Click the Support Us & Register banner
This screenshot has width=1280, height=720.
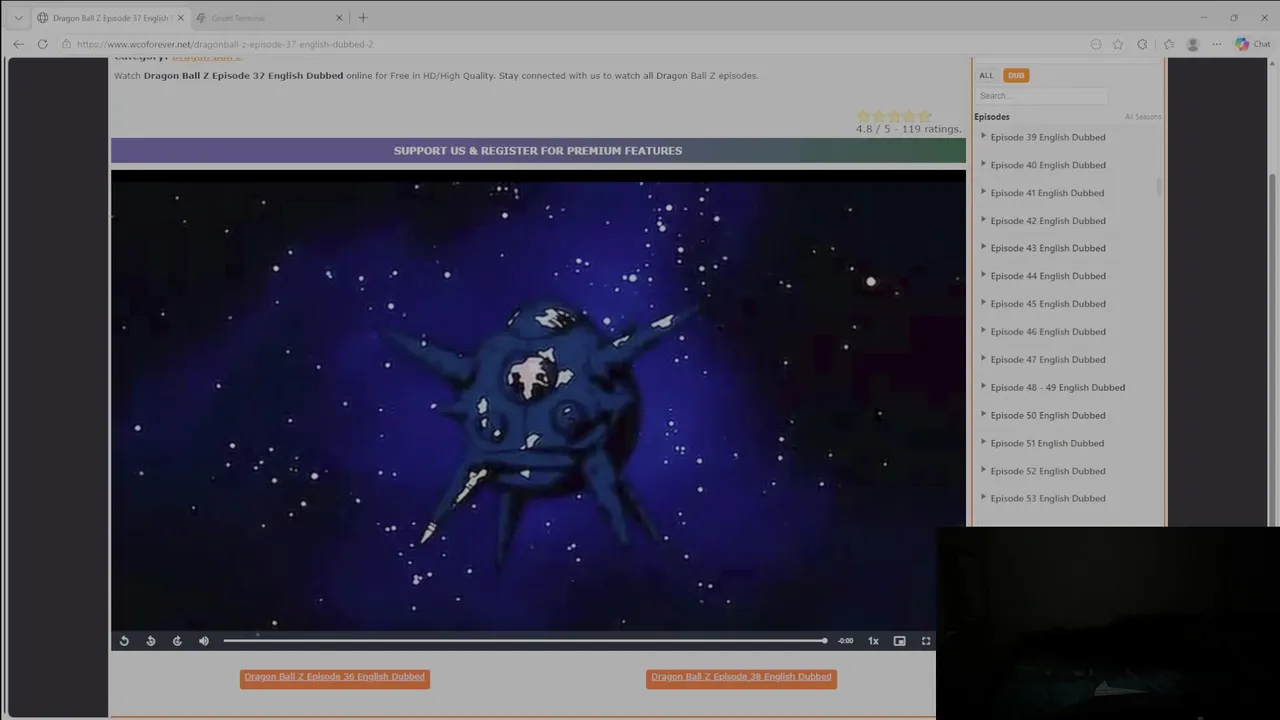[538, 151]
